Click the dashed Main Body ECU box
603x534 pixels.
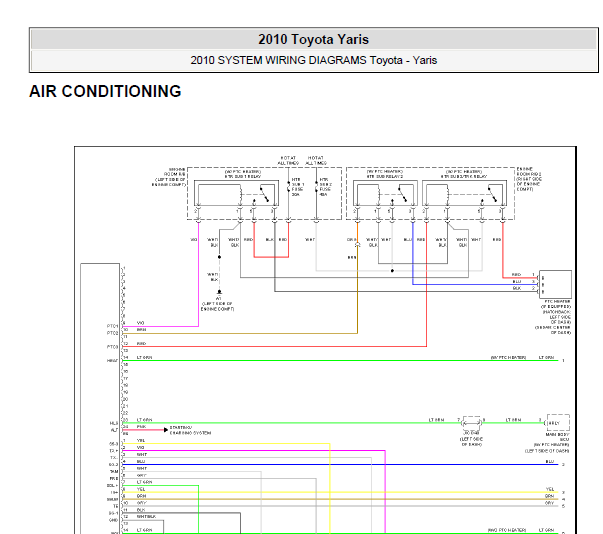[x=558, y=423]
